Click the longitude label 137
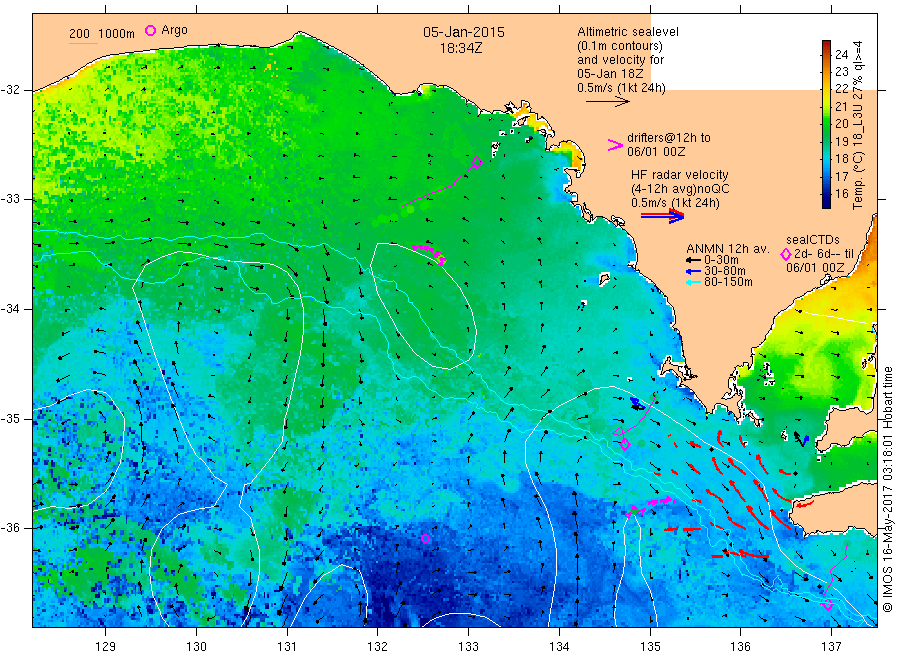This screenshot has height=660, width=900. click(x=831, y=646)
